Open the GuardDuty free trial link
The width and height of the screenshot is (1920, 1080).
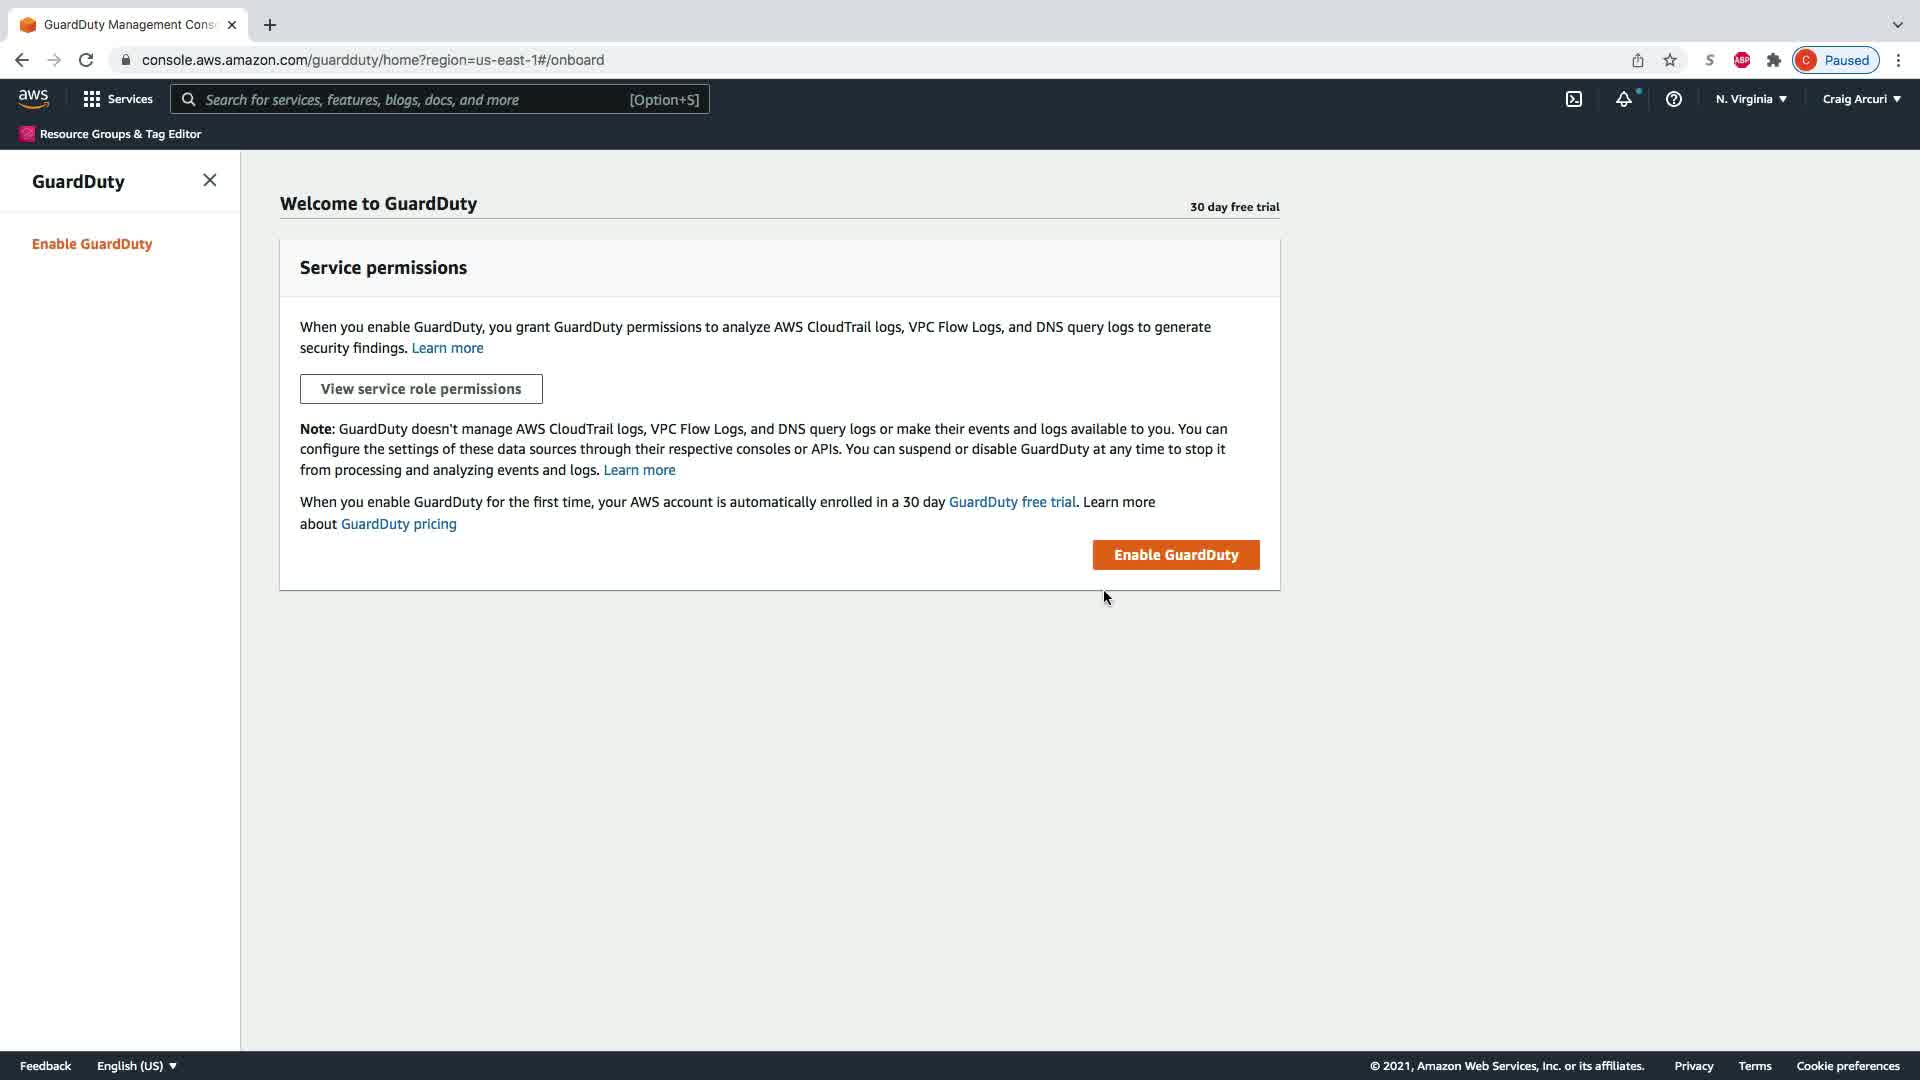click(x=1011, y=502)
